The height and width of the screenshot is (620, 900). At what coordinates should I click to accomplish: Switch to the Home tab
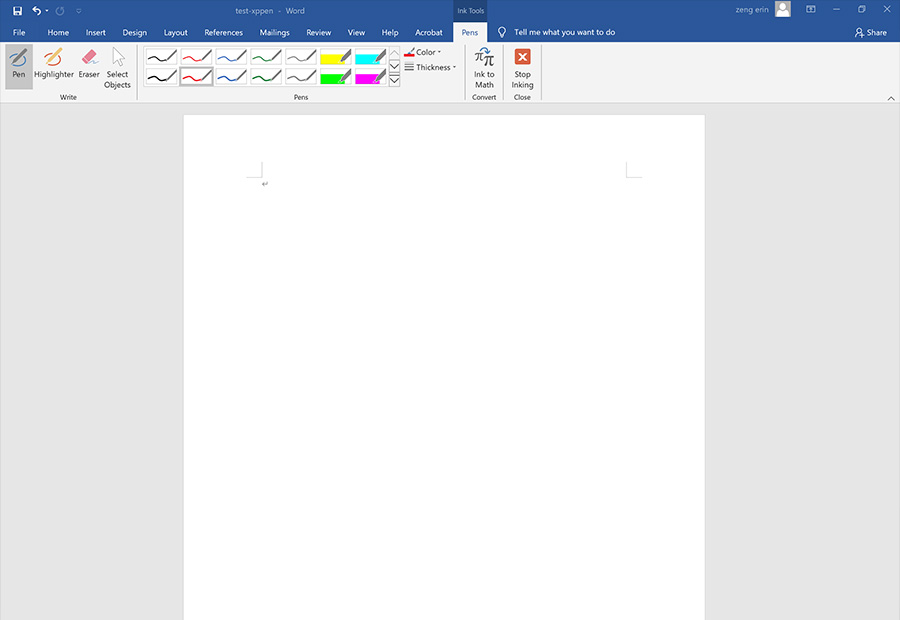pos(58,33)
